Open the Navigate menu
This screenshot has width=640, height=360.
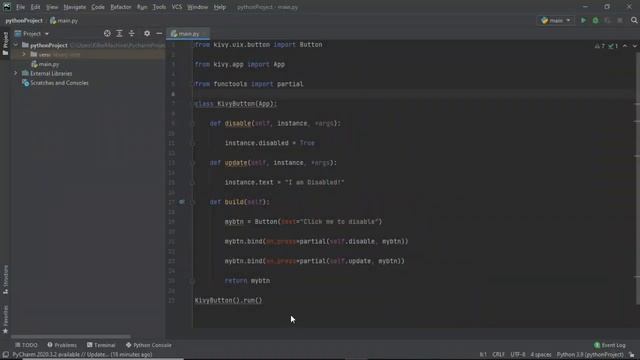(x=75, y=7)
